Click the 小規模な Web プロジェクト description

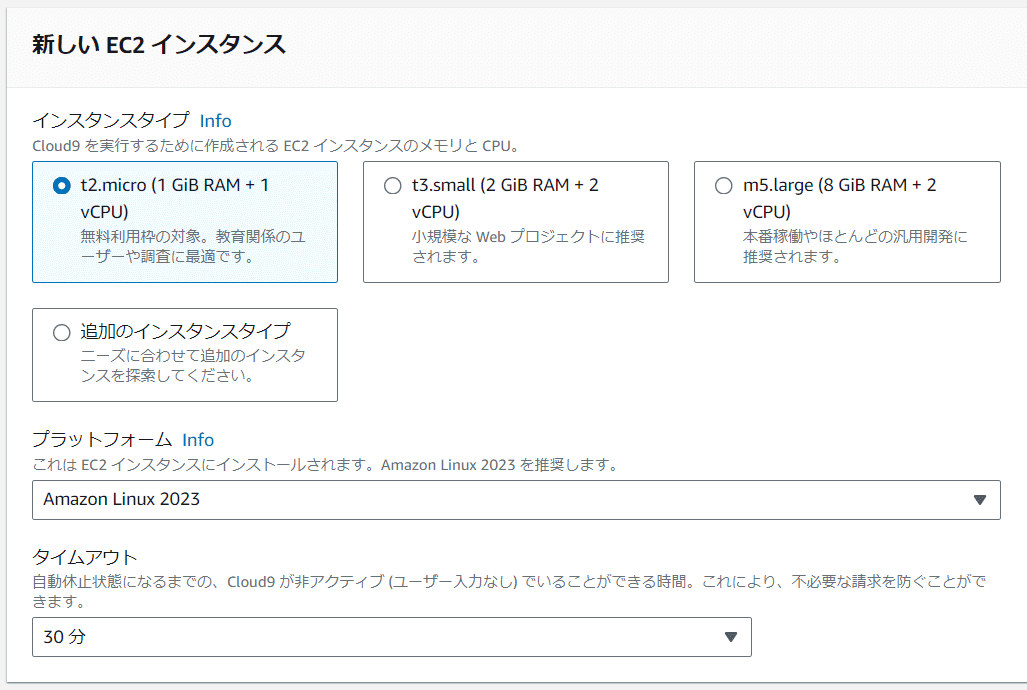(528, 246)
